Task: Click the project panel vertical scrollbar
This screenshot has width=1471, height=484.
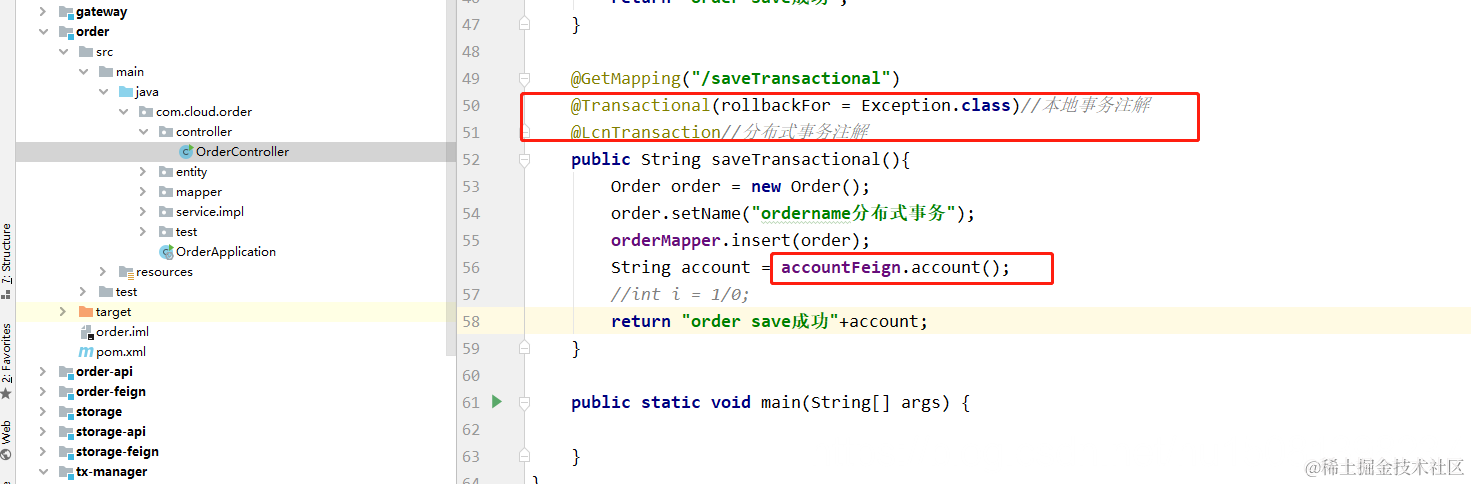Action: pyautogui.click(x=451, y=178)
